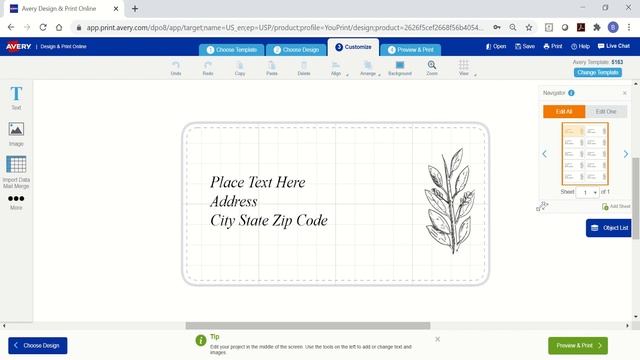Open the browser profile avatar

point(613,27)
